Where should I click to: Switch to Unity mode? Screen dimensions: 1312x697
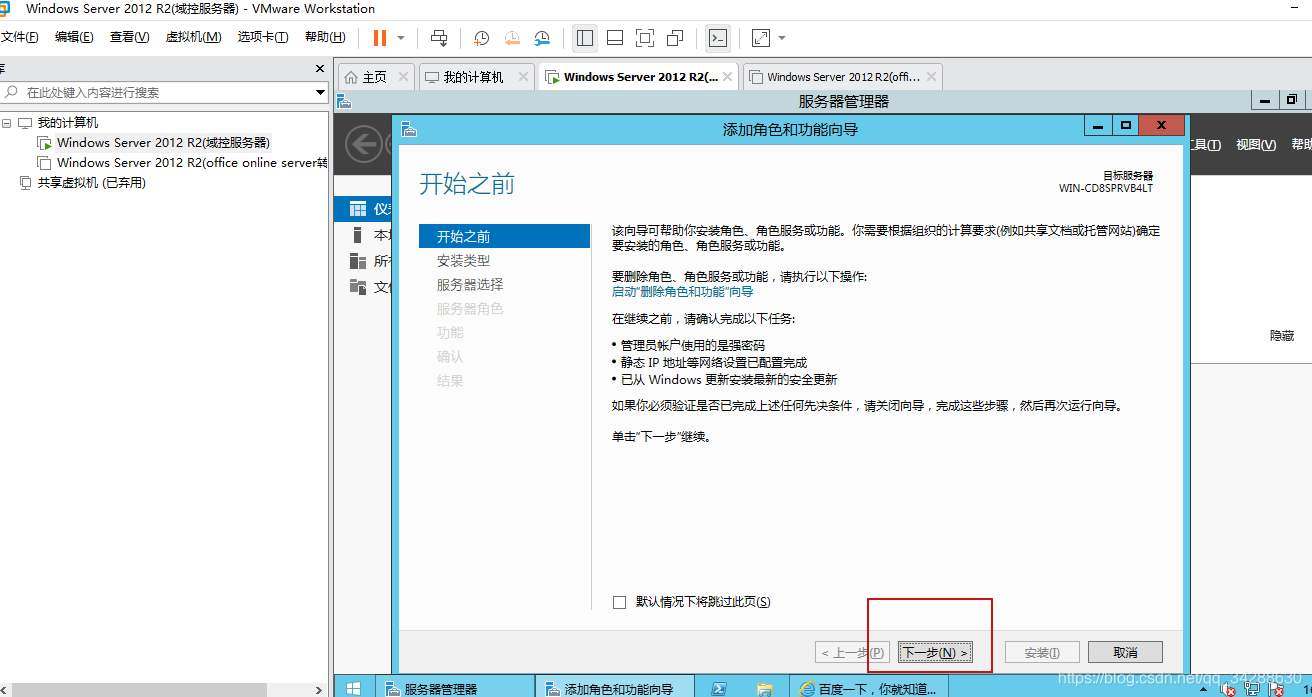tap(675, 38)
